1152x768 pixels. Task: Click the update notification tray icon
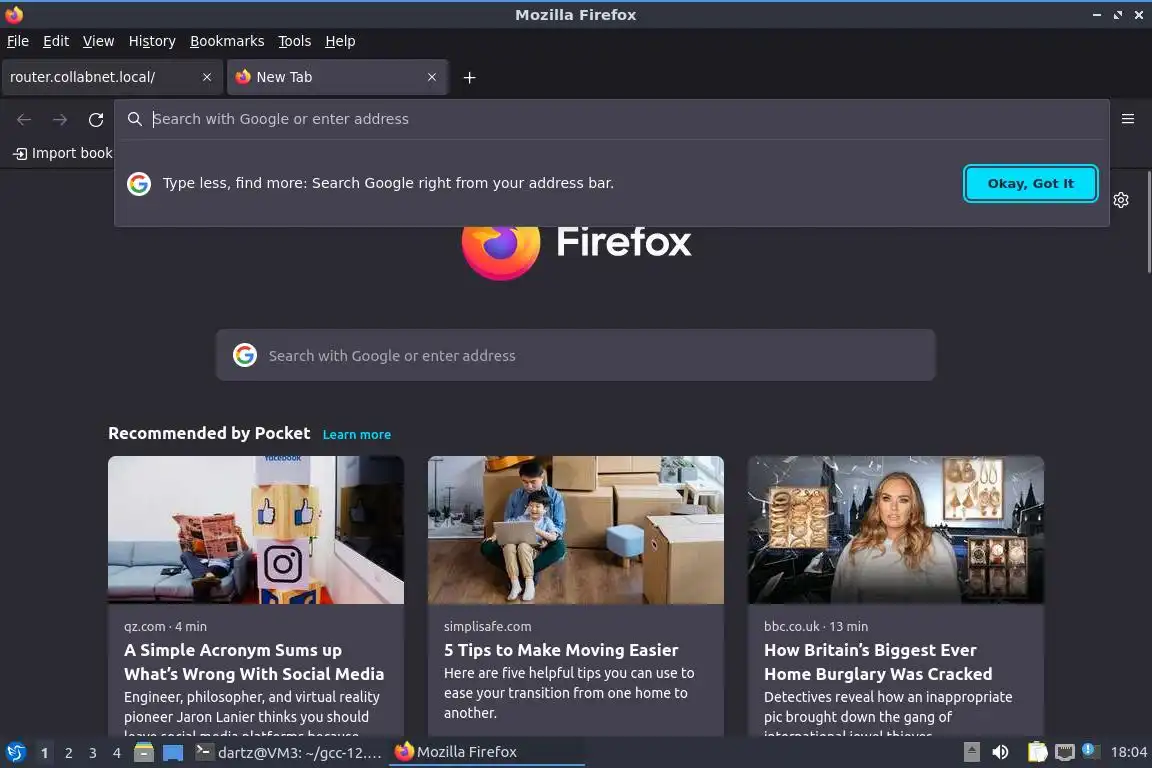pos(1090,751)
